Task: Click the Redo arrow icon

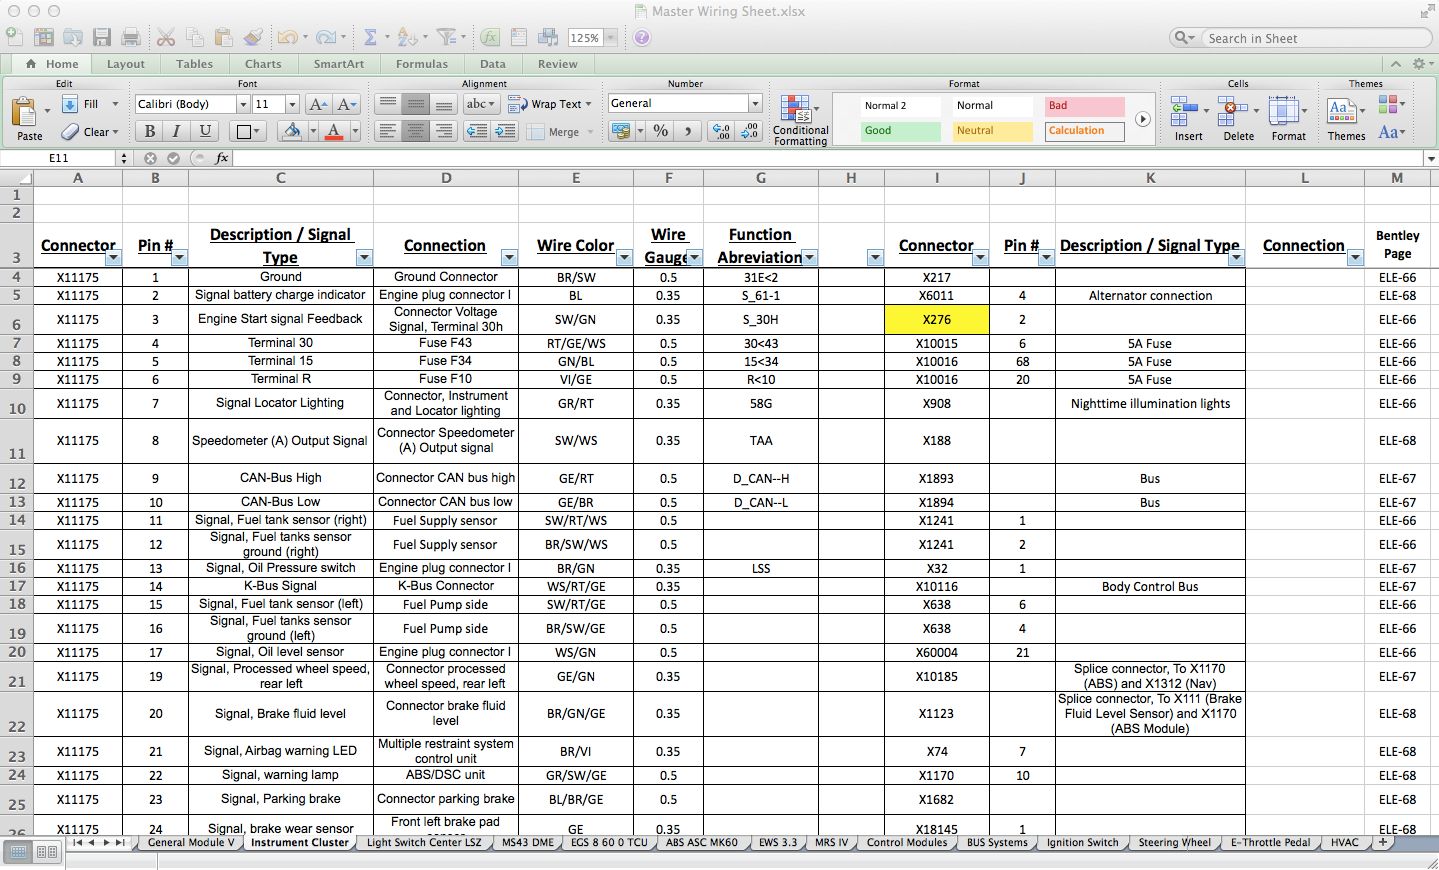Action: pos(325,37)
